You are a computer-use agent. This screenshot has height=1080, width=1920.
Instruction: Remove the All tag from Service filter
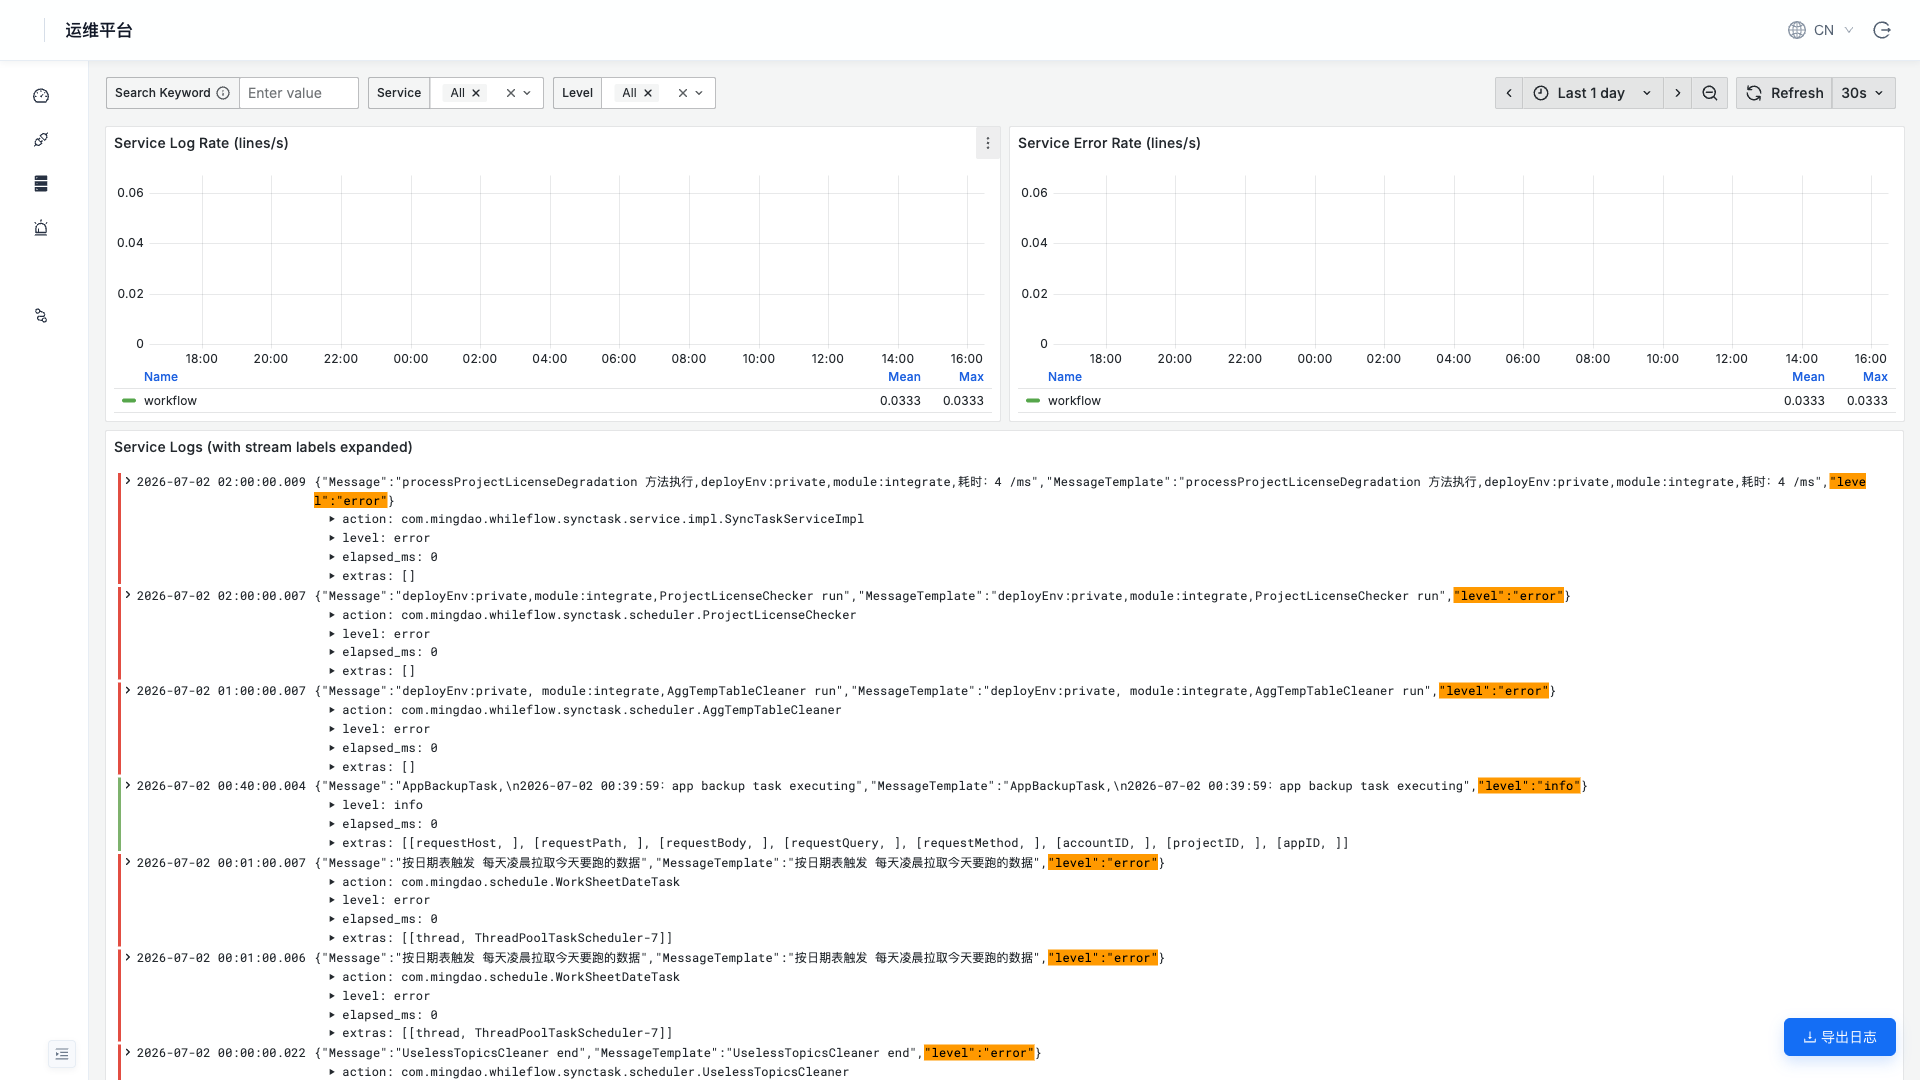[x=476, y=93]
